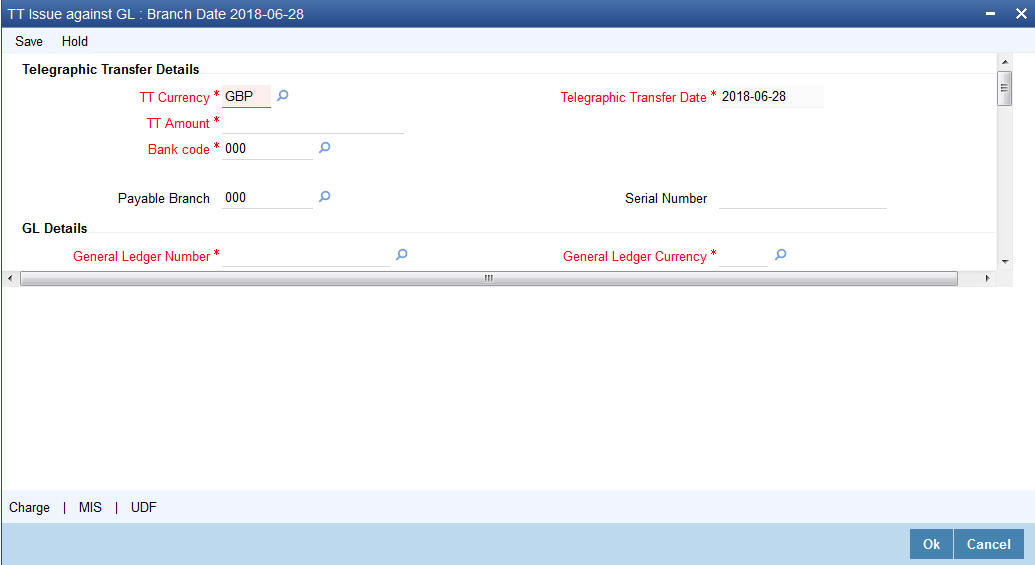Click the Serial Number label
1035x565 pixels.
pos(666,198)
